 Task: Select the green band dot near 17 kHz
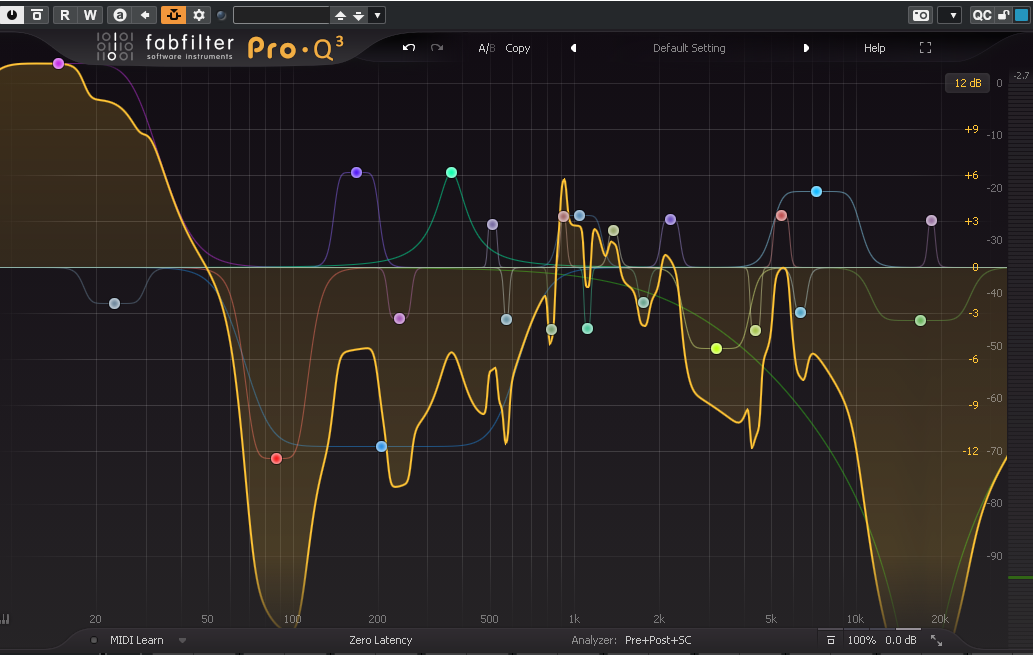point(920,320)
